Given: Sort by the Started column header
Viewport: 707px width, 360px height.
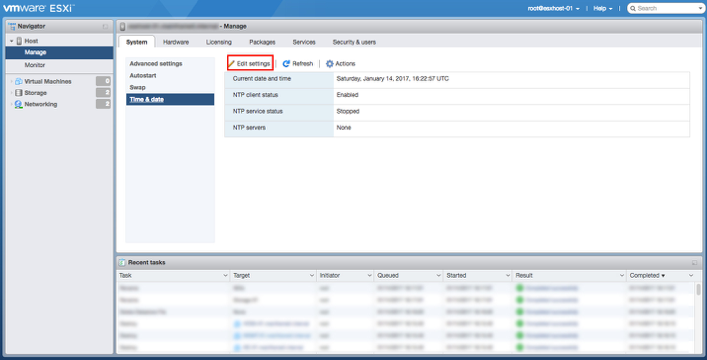Looking at the screenshot, I should point(456,276).
